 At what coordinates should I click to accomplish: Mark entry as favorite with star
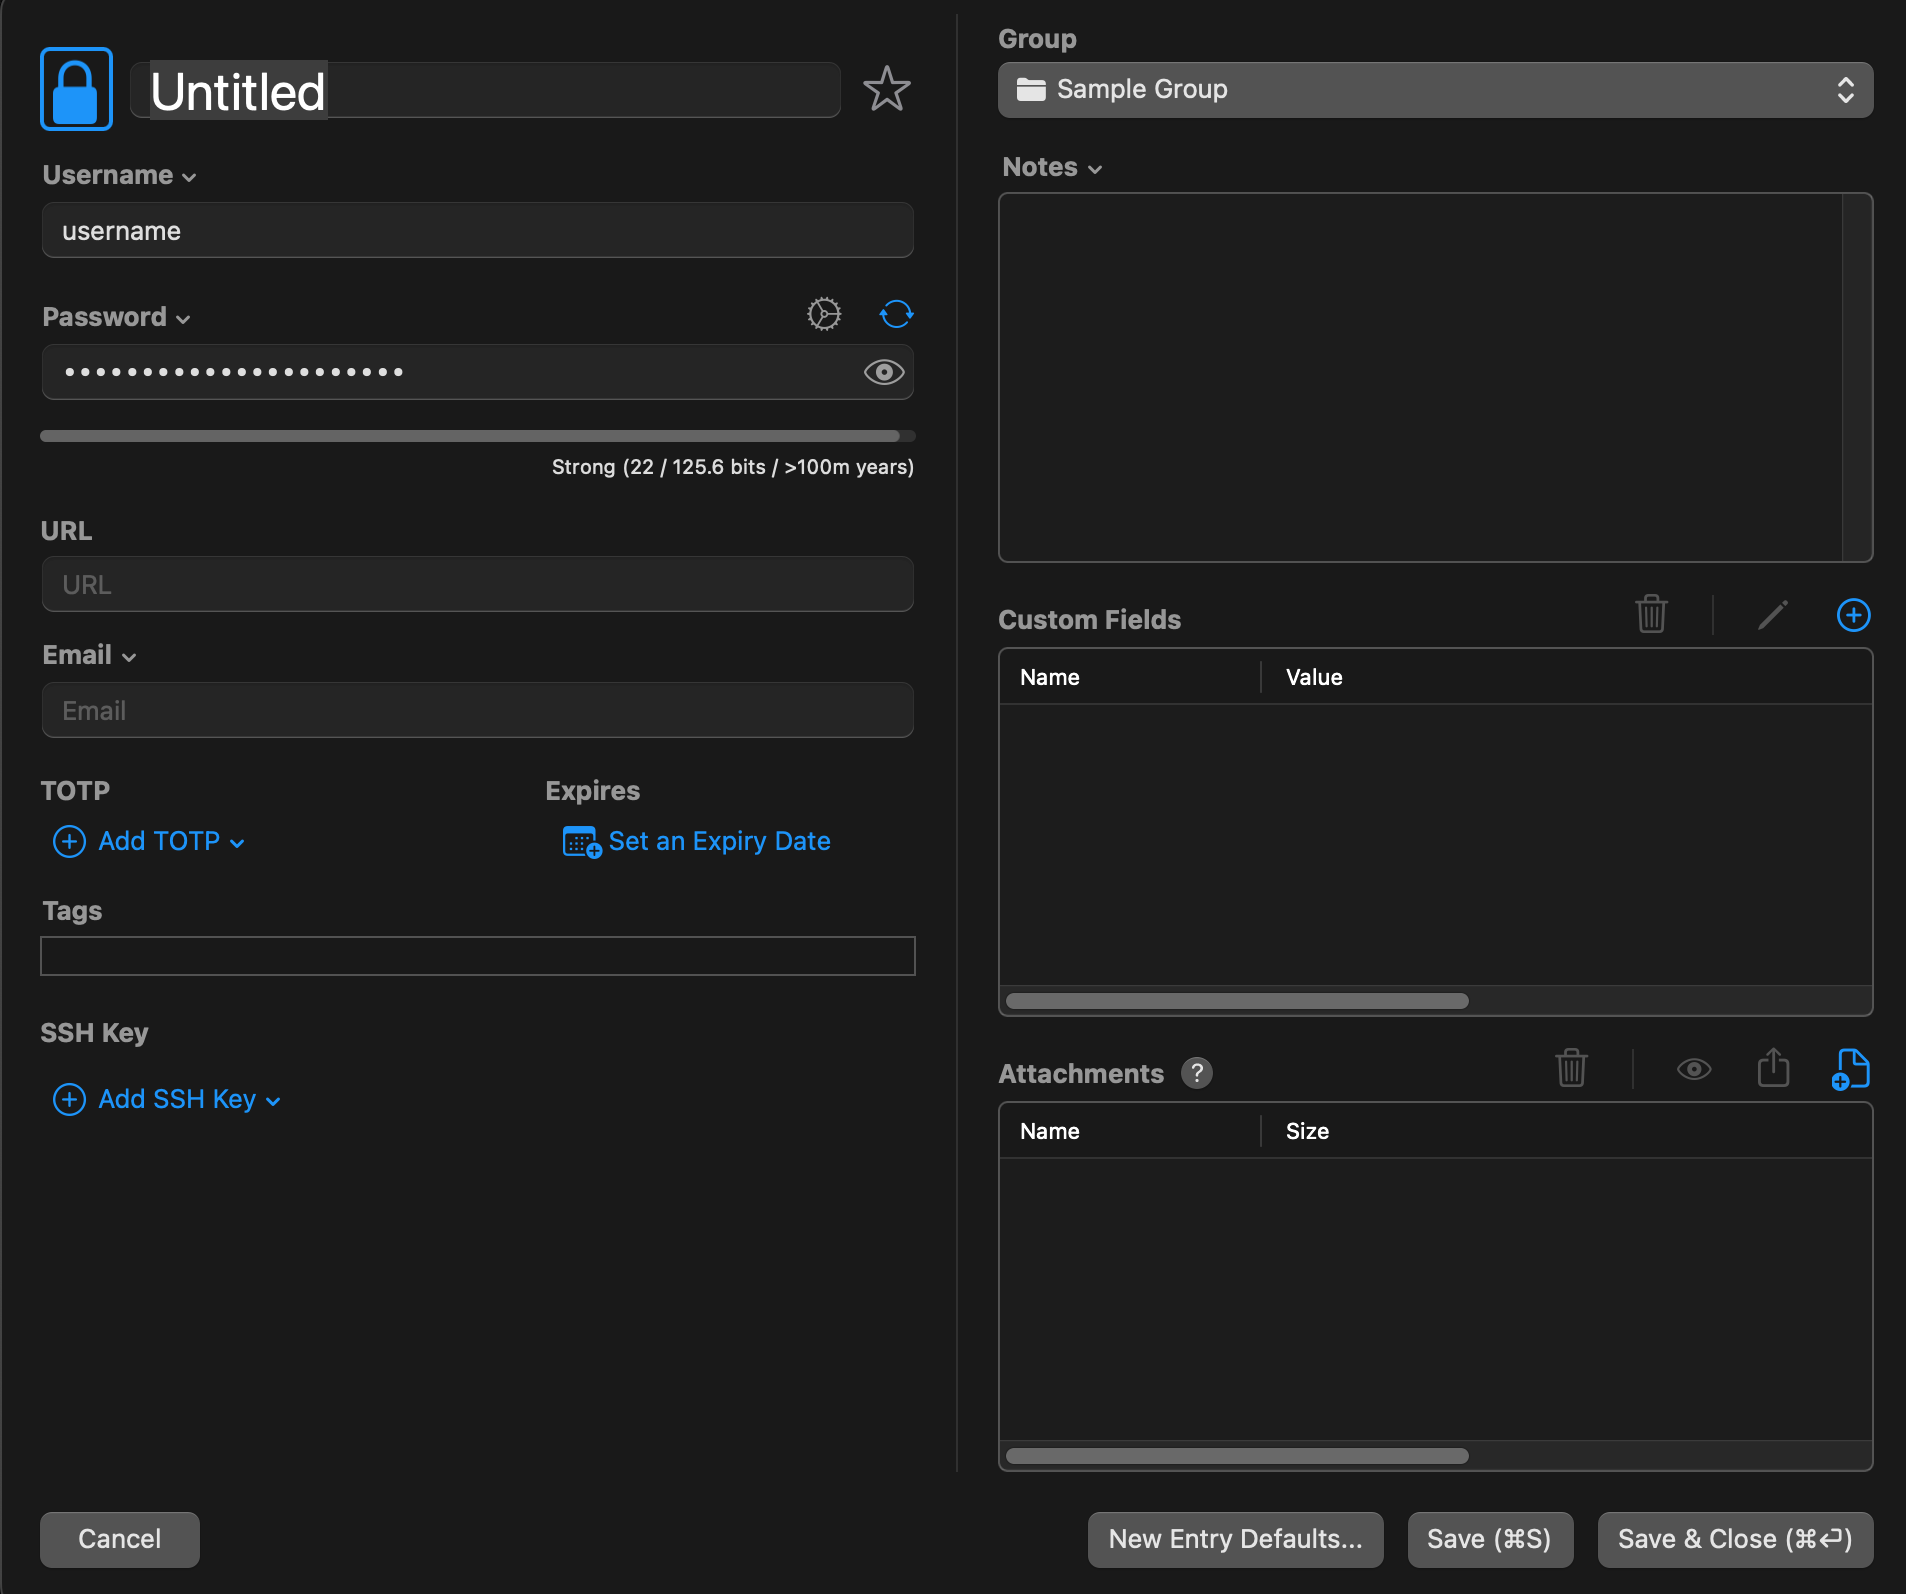[886, 90]
